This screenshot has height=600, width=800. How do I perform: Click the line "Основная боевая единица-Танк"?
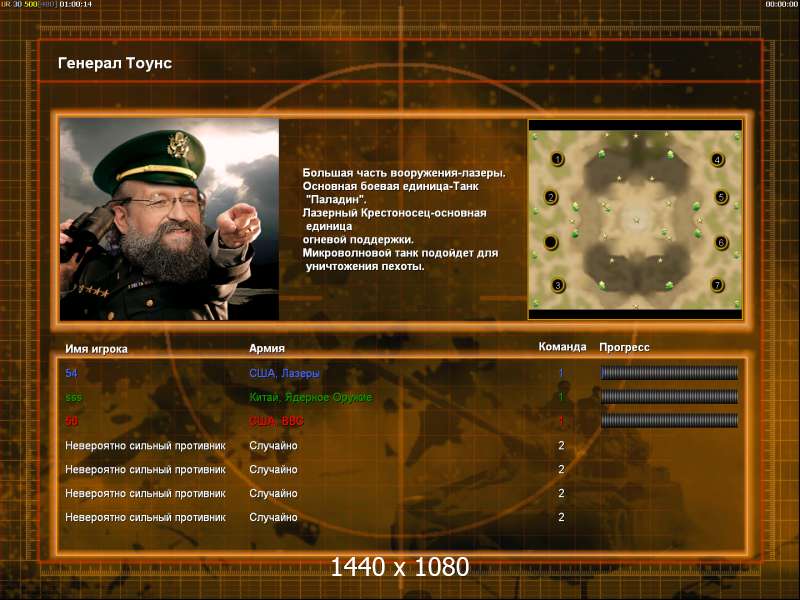[x=390, y=186]
